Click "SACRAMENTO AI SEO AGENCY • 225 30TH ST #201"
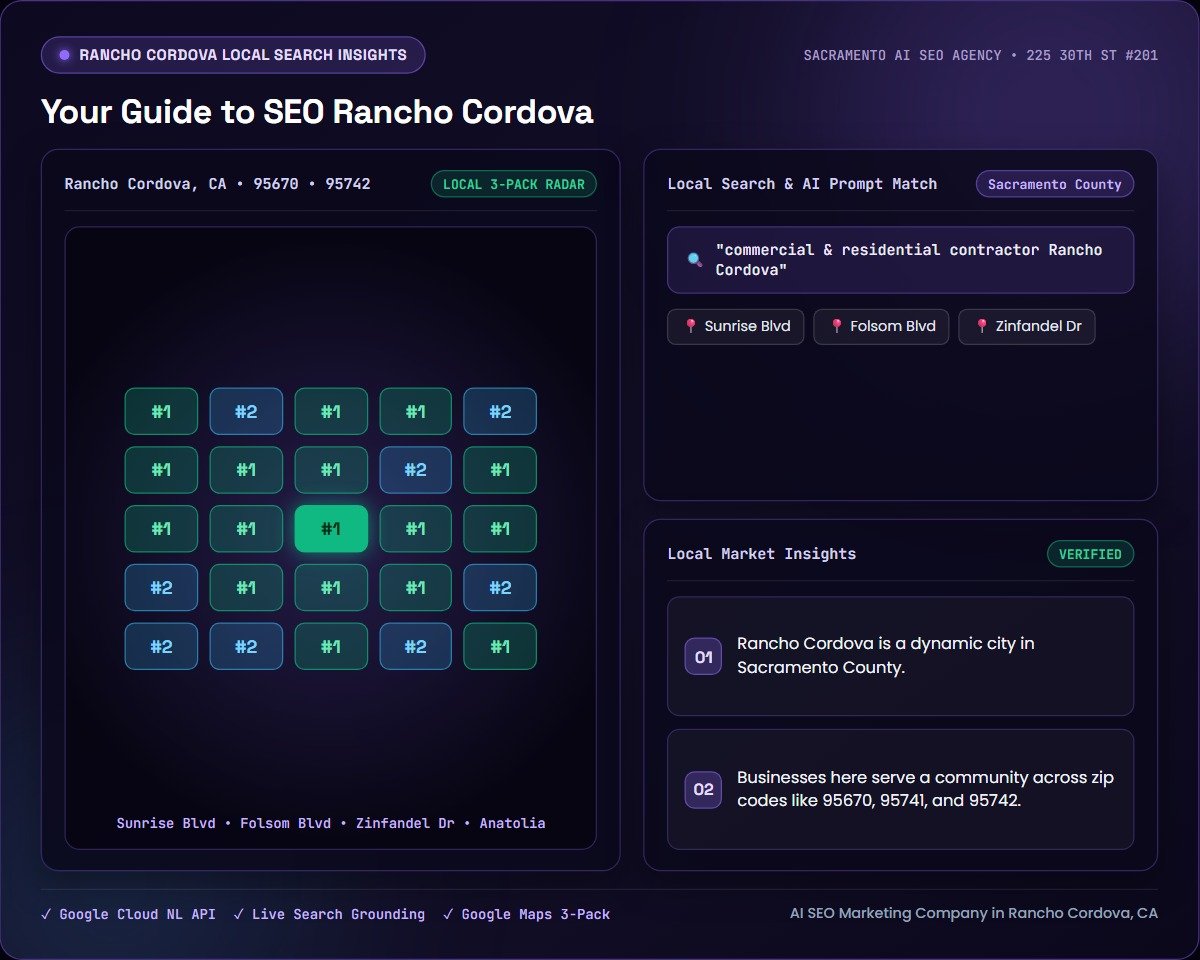Screen dimensions: 1200x960 coord(981,55)
